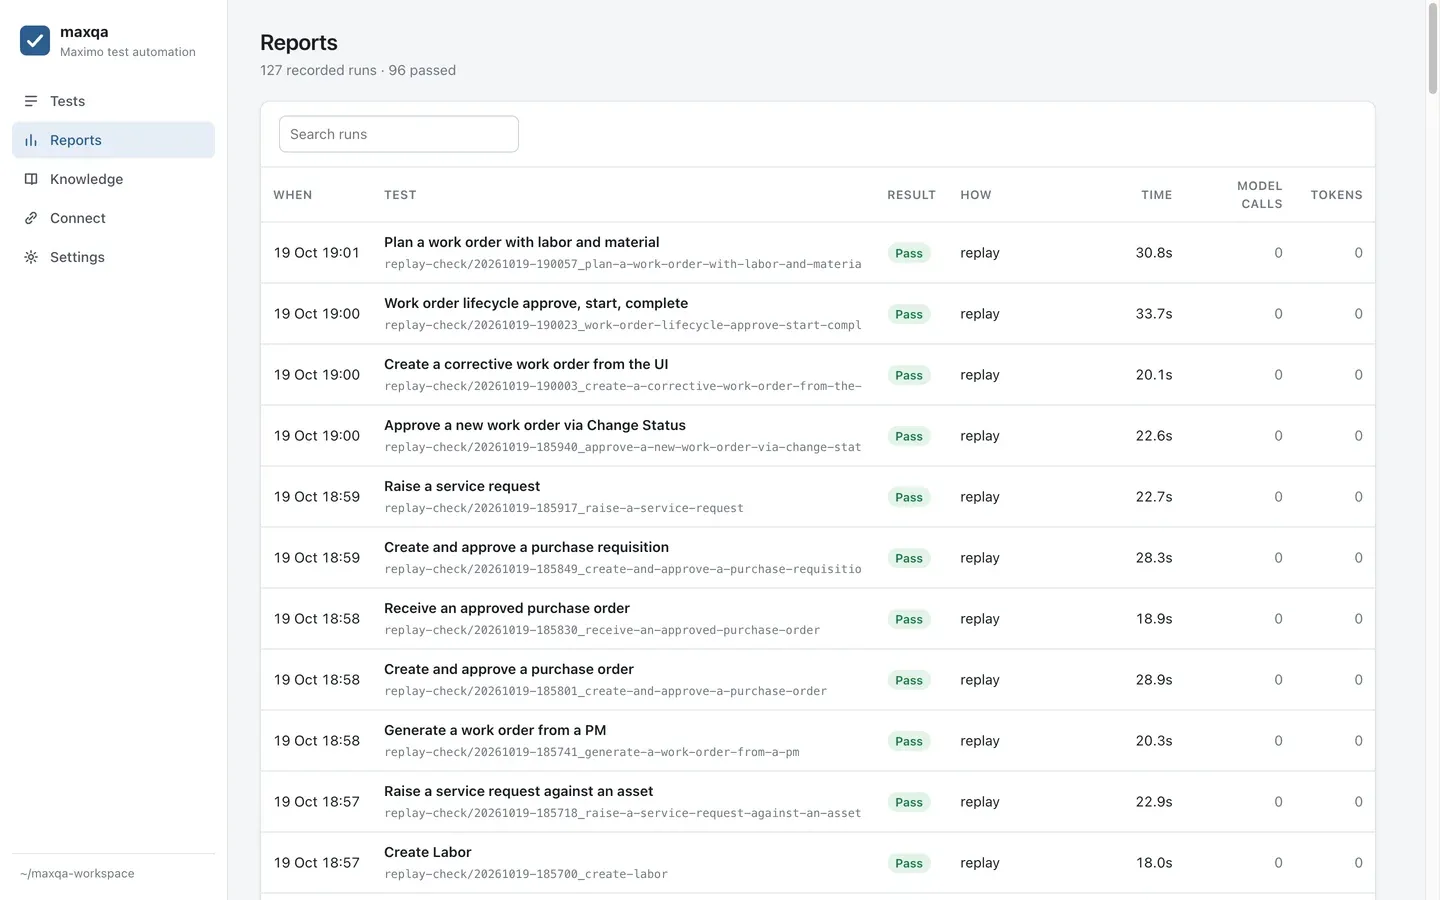
Task: Click Pass badge for 'Create a corrective work order' row
Action: tap(909, 375)
